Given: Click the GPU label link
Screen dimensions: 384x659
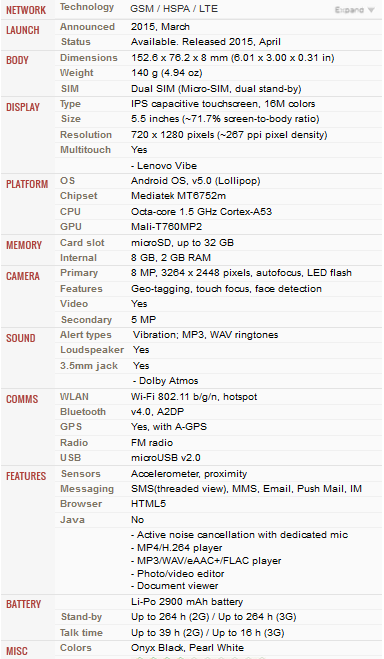Looking at the screenshot, I should click(71, 227).
